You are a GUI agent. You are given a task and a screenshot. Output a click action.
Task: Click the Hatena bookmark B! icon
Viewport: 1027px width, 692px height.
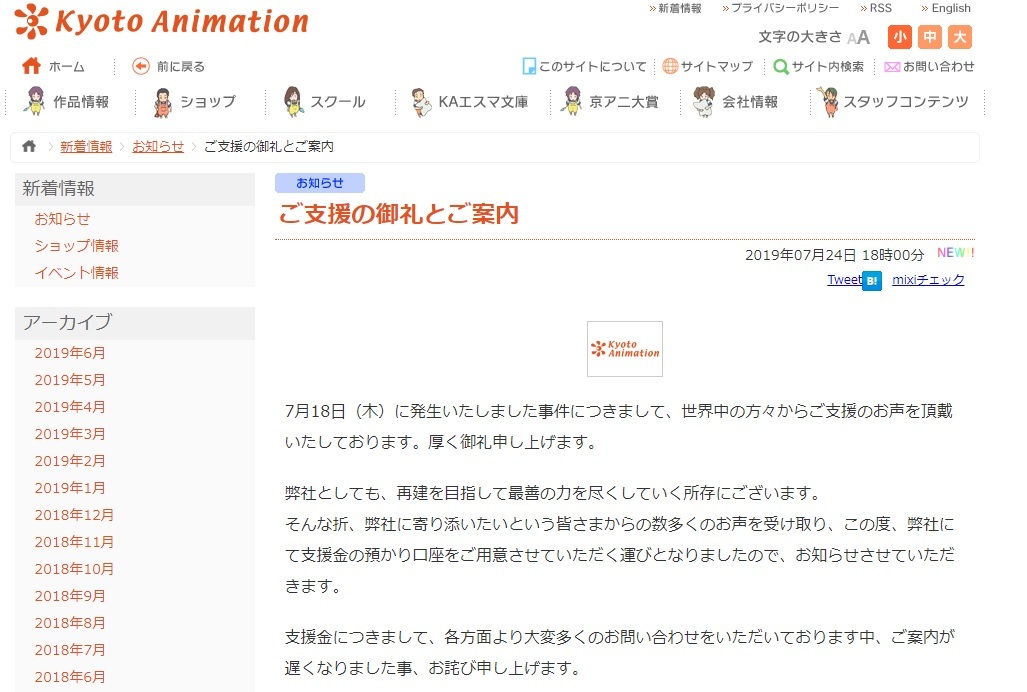click(x=871, y=281)
